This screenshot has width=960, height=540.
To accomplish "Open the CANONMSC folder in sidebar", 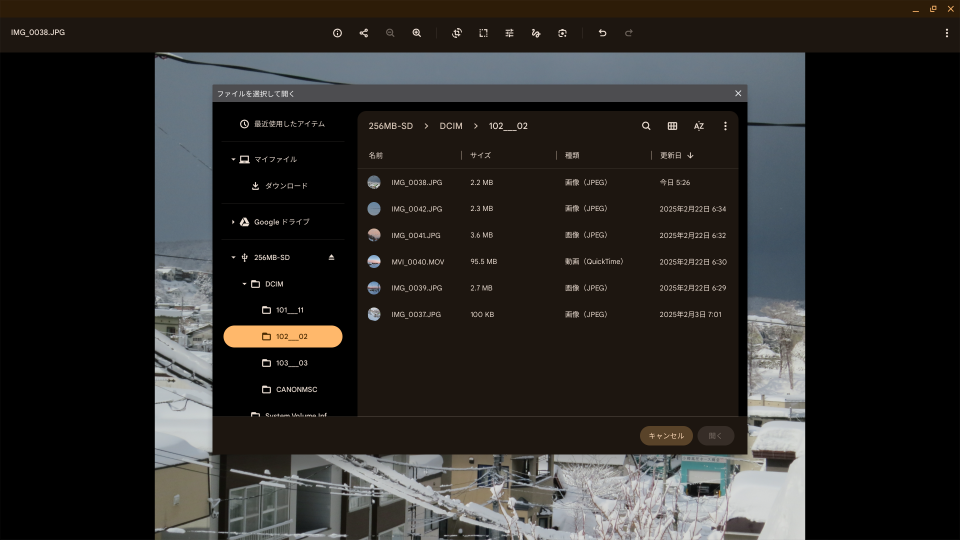I will tap(296, 389).
